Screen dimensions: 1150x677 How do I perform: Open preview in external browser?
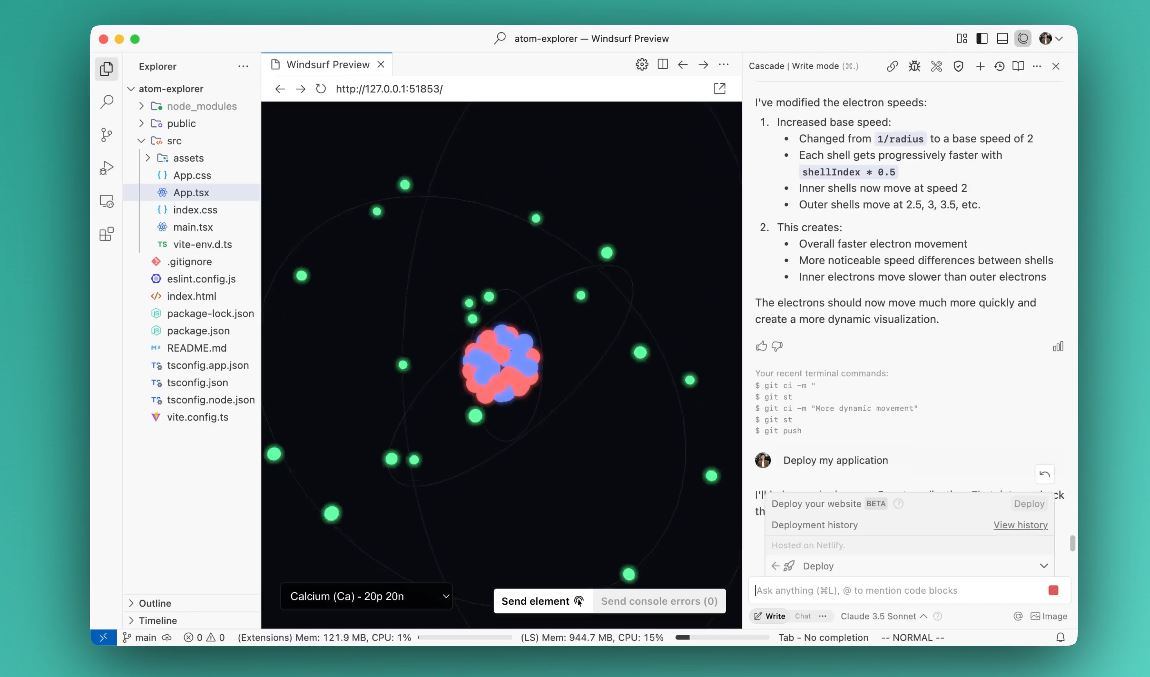(x=719, y=88)
